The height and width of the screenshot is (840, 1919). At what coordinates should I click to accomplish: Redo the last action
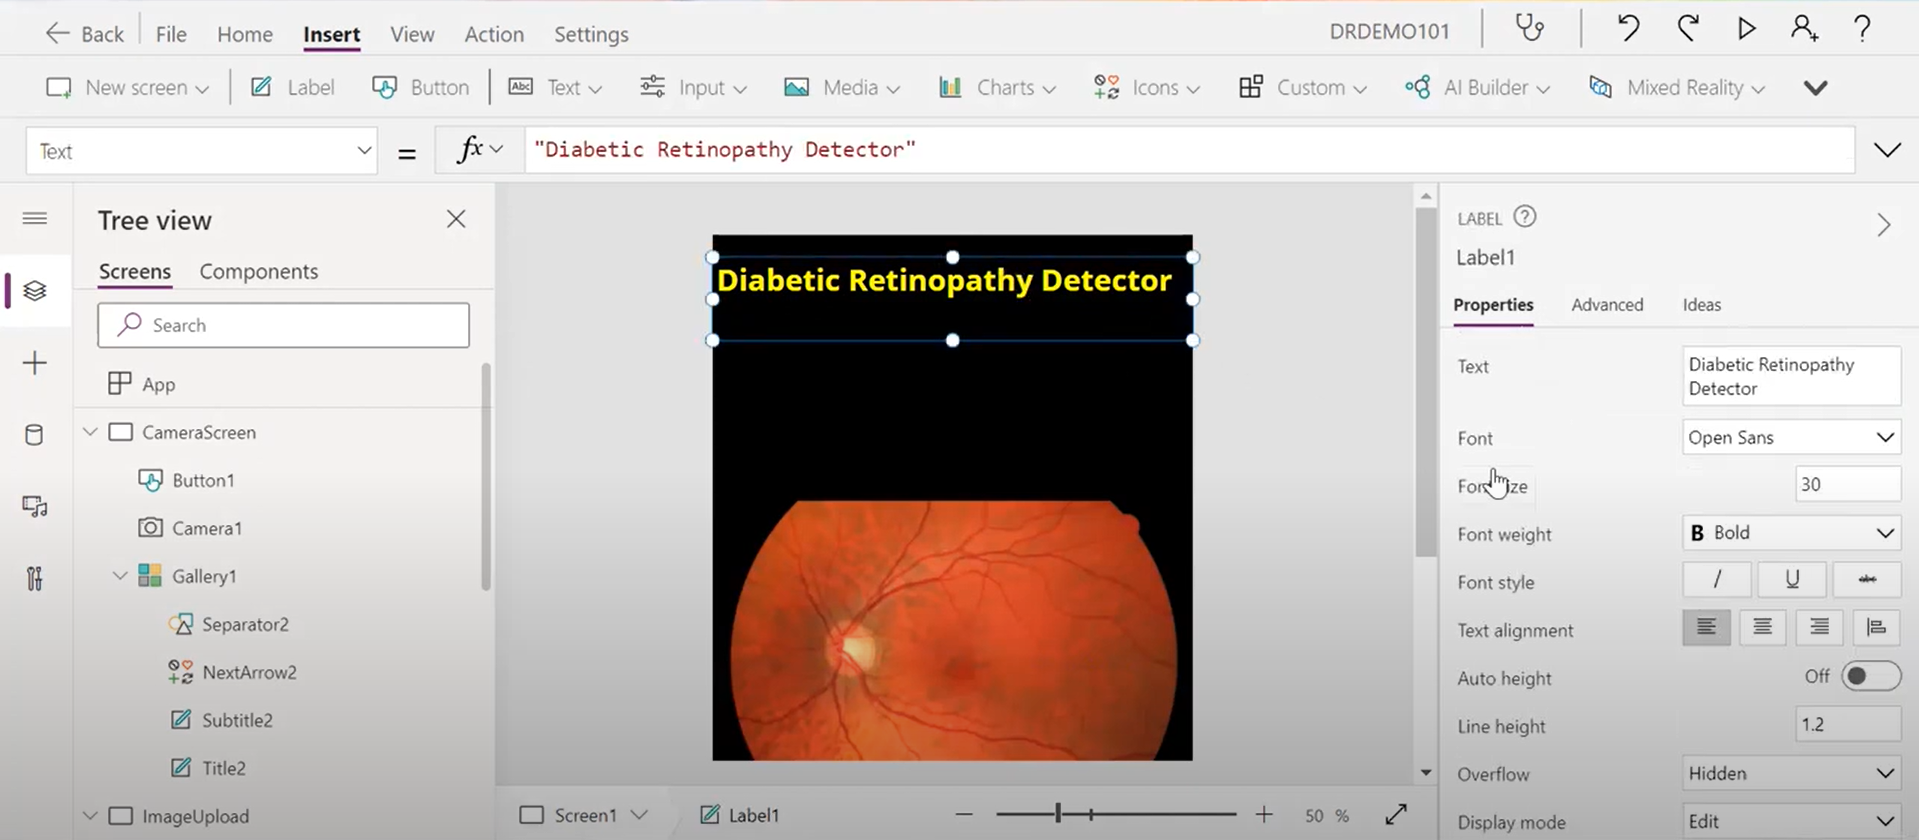coord(1688,29)
